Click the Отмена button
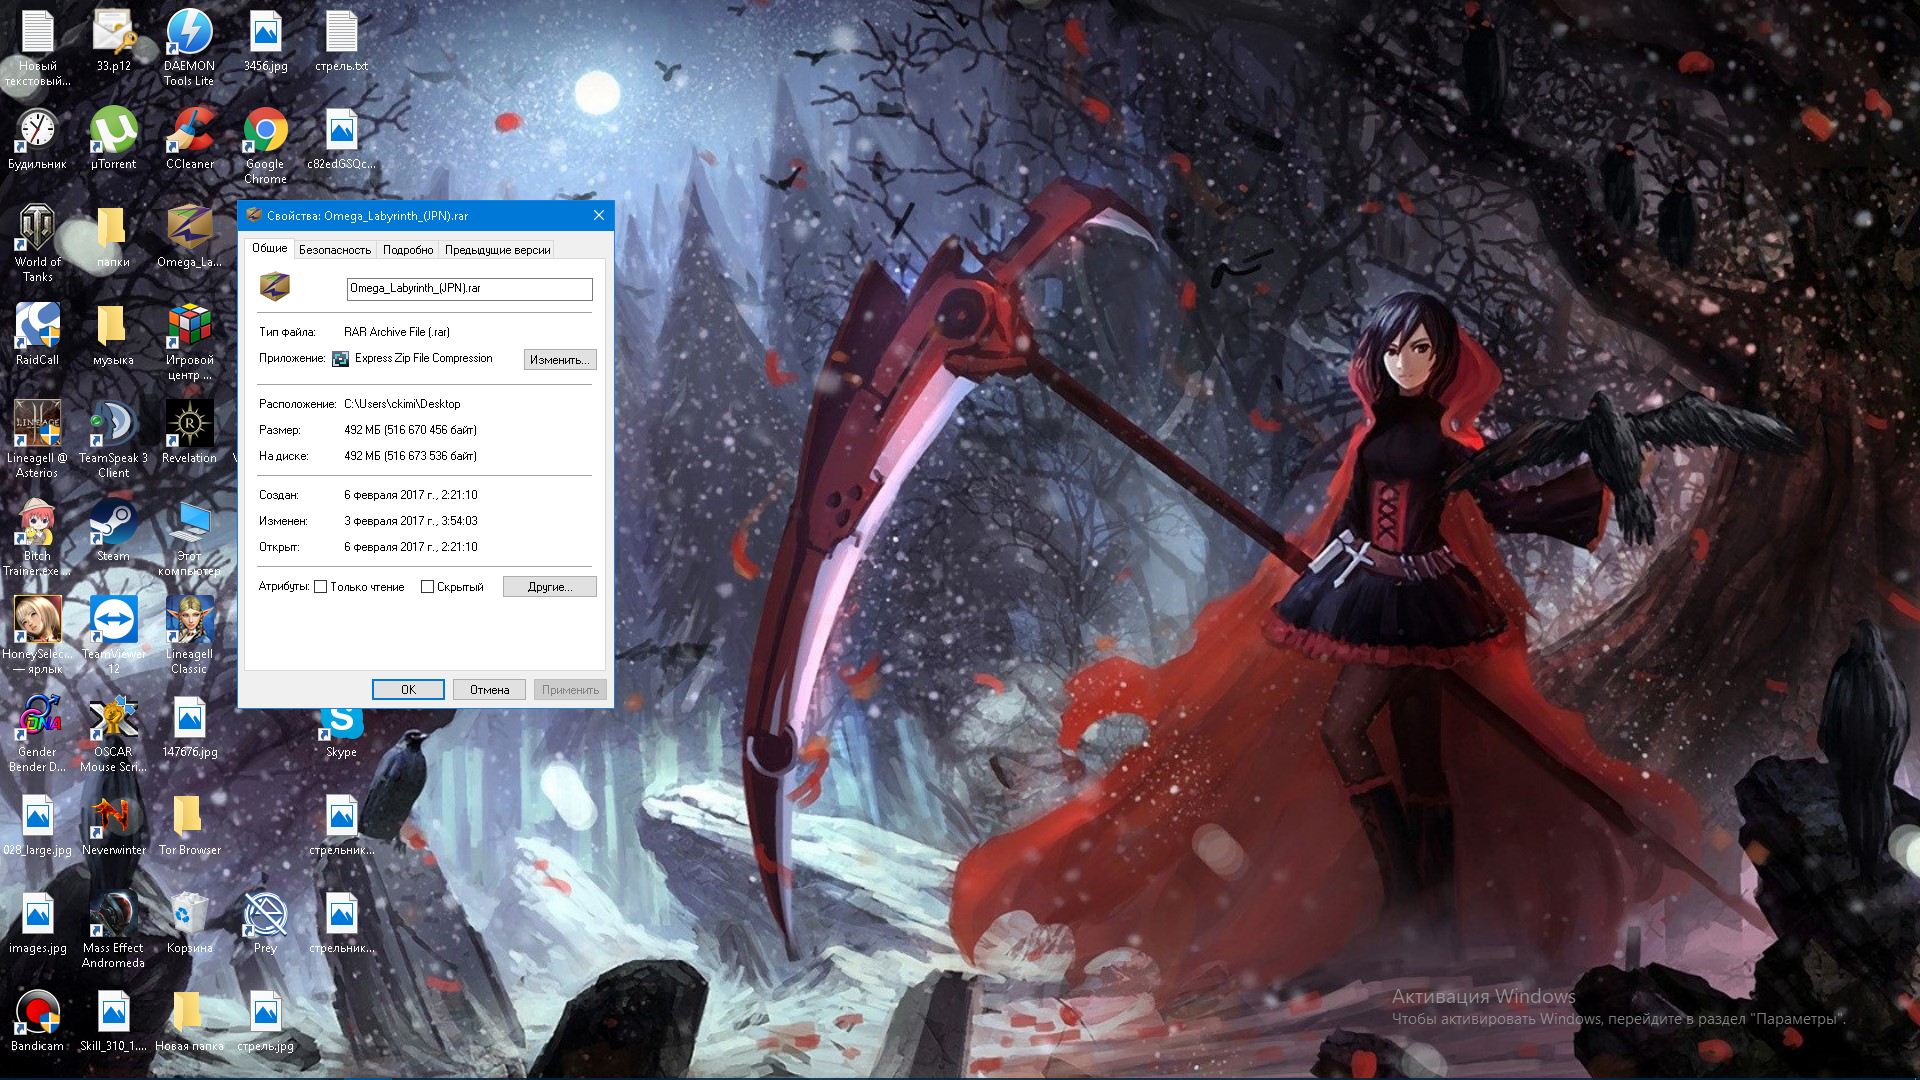This screenshot has height=1080, width=1920. point(490,690)
